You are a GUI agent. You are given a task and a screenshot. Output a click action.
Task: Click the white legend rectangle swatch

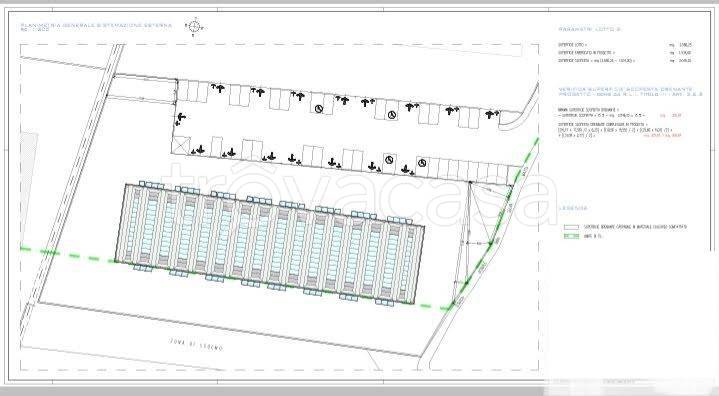571,227
